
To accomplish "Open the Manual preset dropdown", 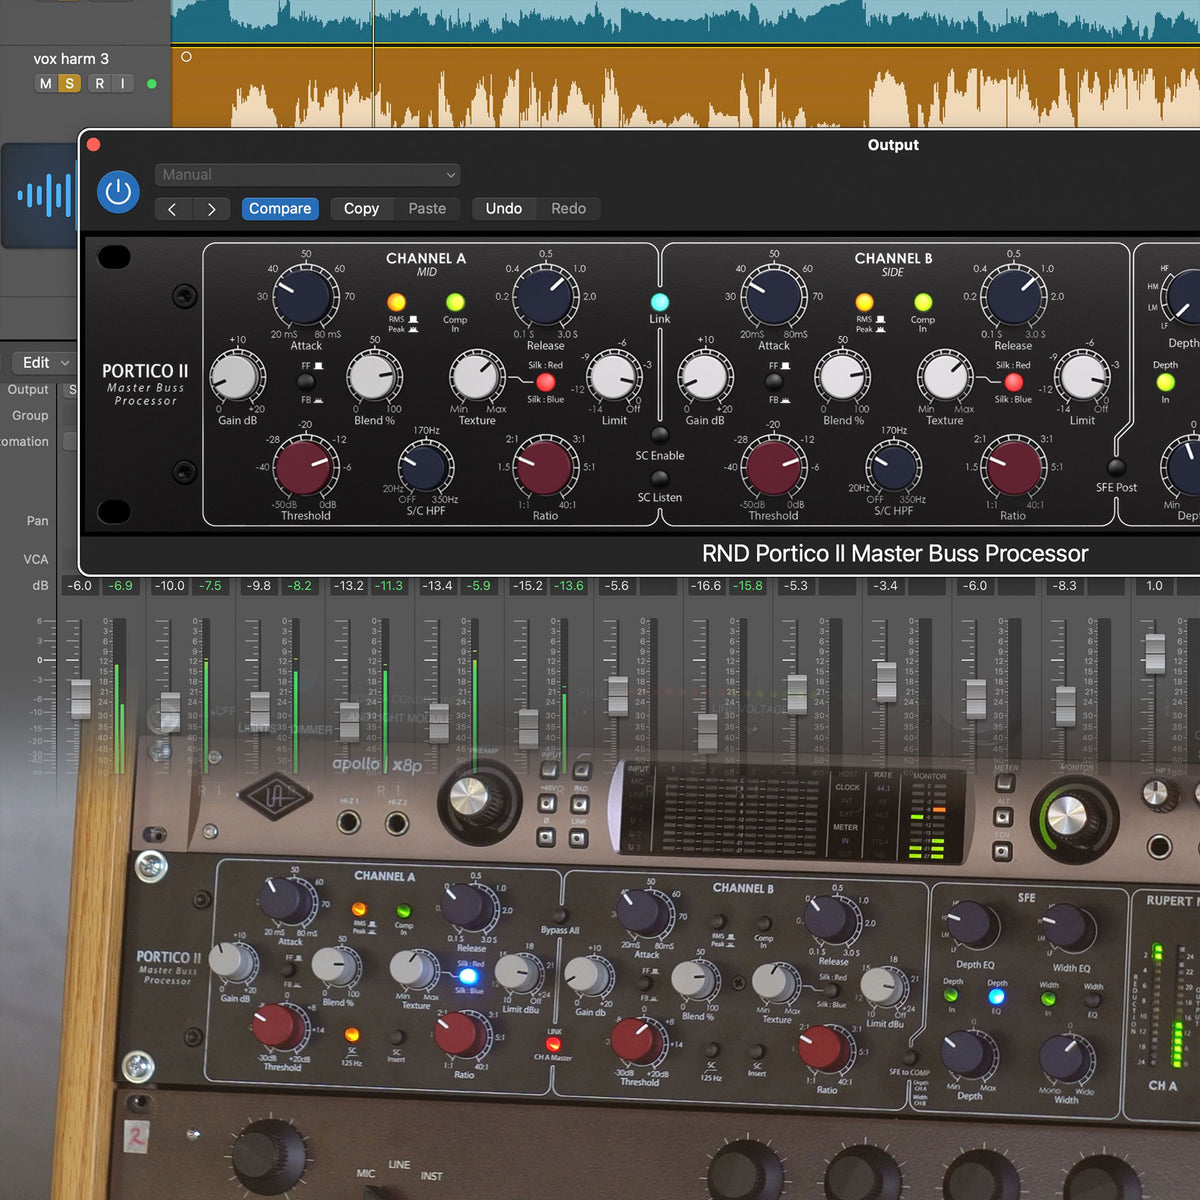I will tap(307, 175).
